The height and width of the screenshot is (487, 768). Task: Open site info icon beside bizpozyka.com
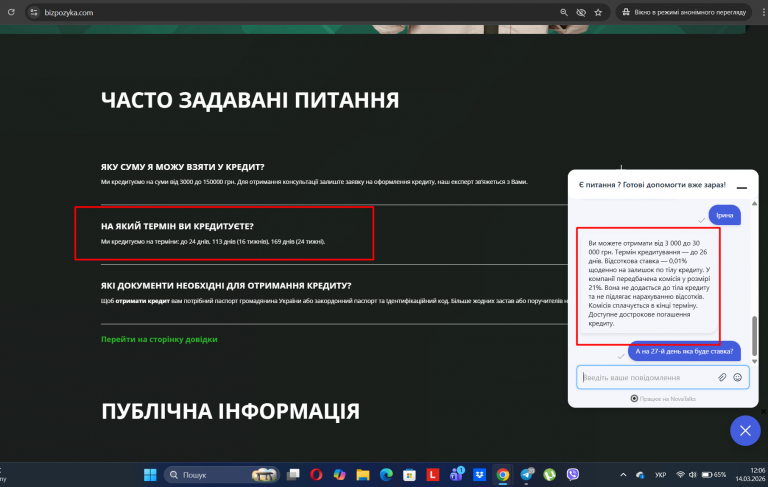pos(34,12)
